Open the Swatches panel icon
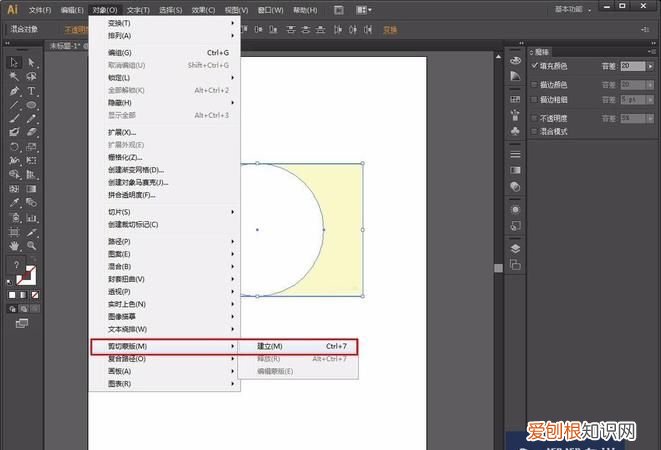The height and width of the screenshot is (450, 661). tap(515, 99)
